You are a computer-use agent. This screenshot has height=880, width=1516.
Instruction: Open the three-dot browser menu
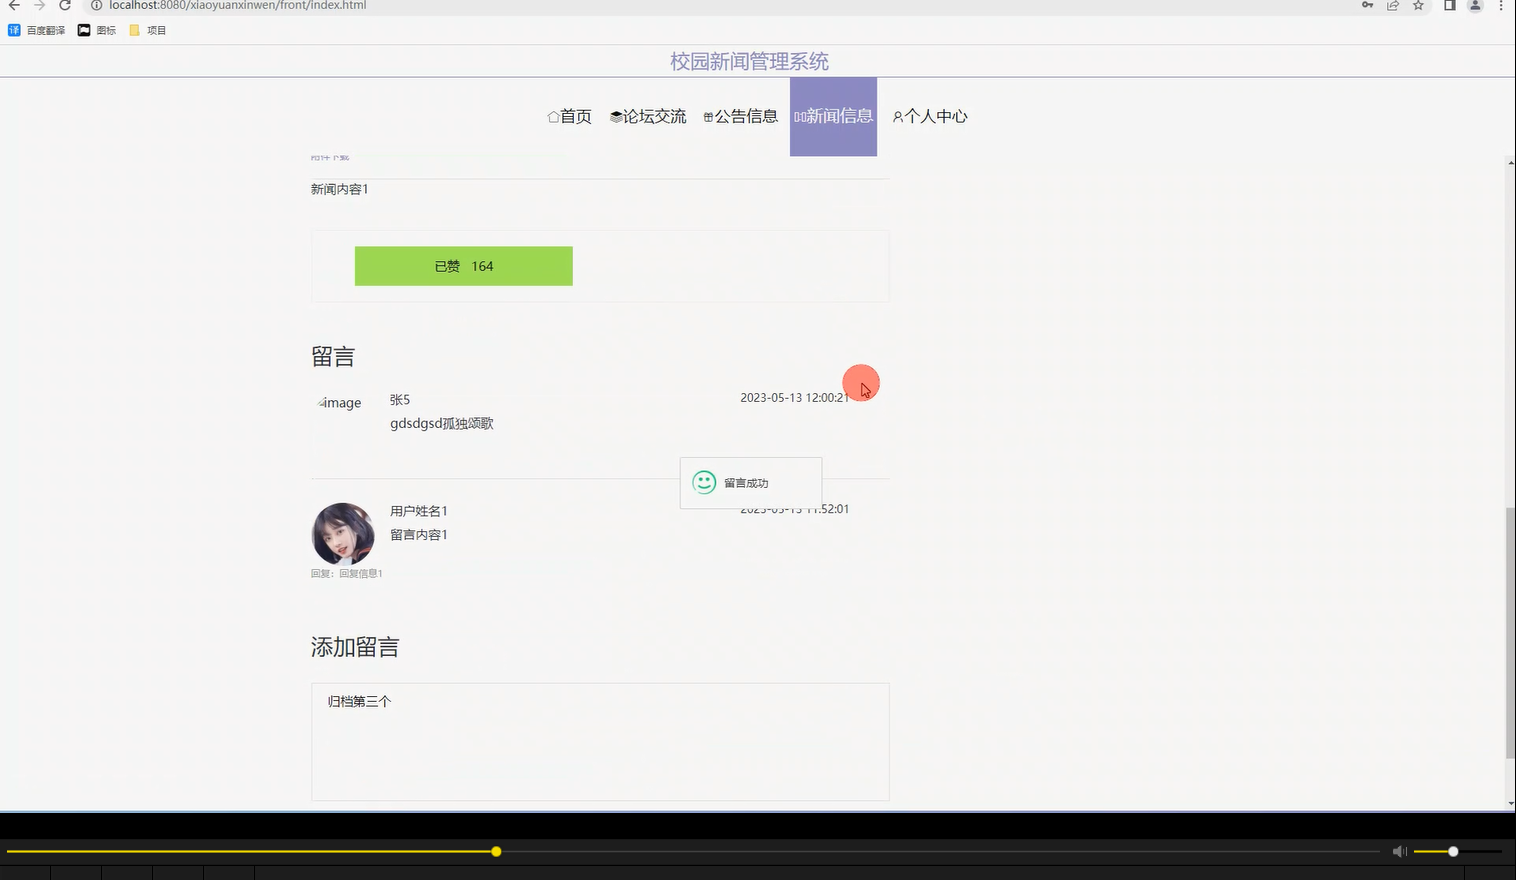[1500, 6]
